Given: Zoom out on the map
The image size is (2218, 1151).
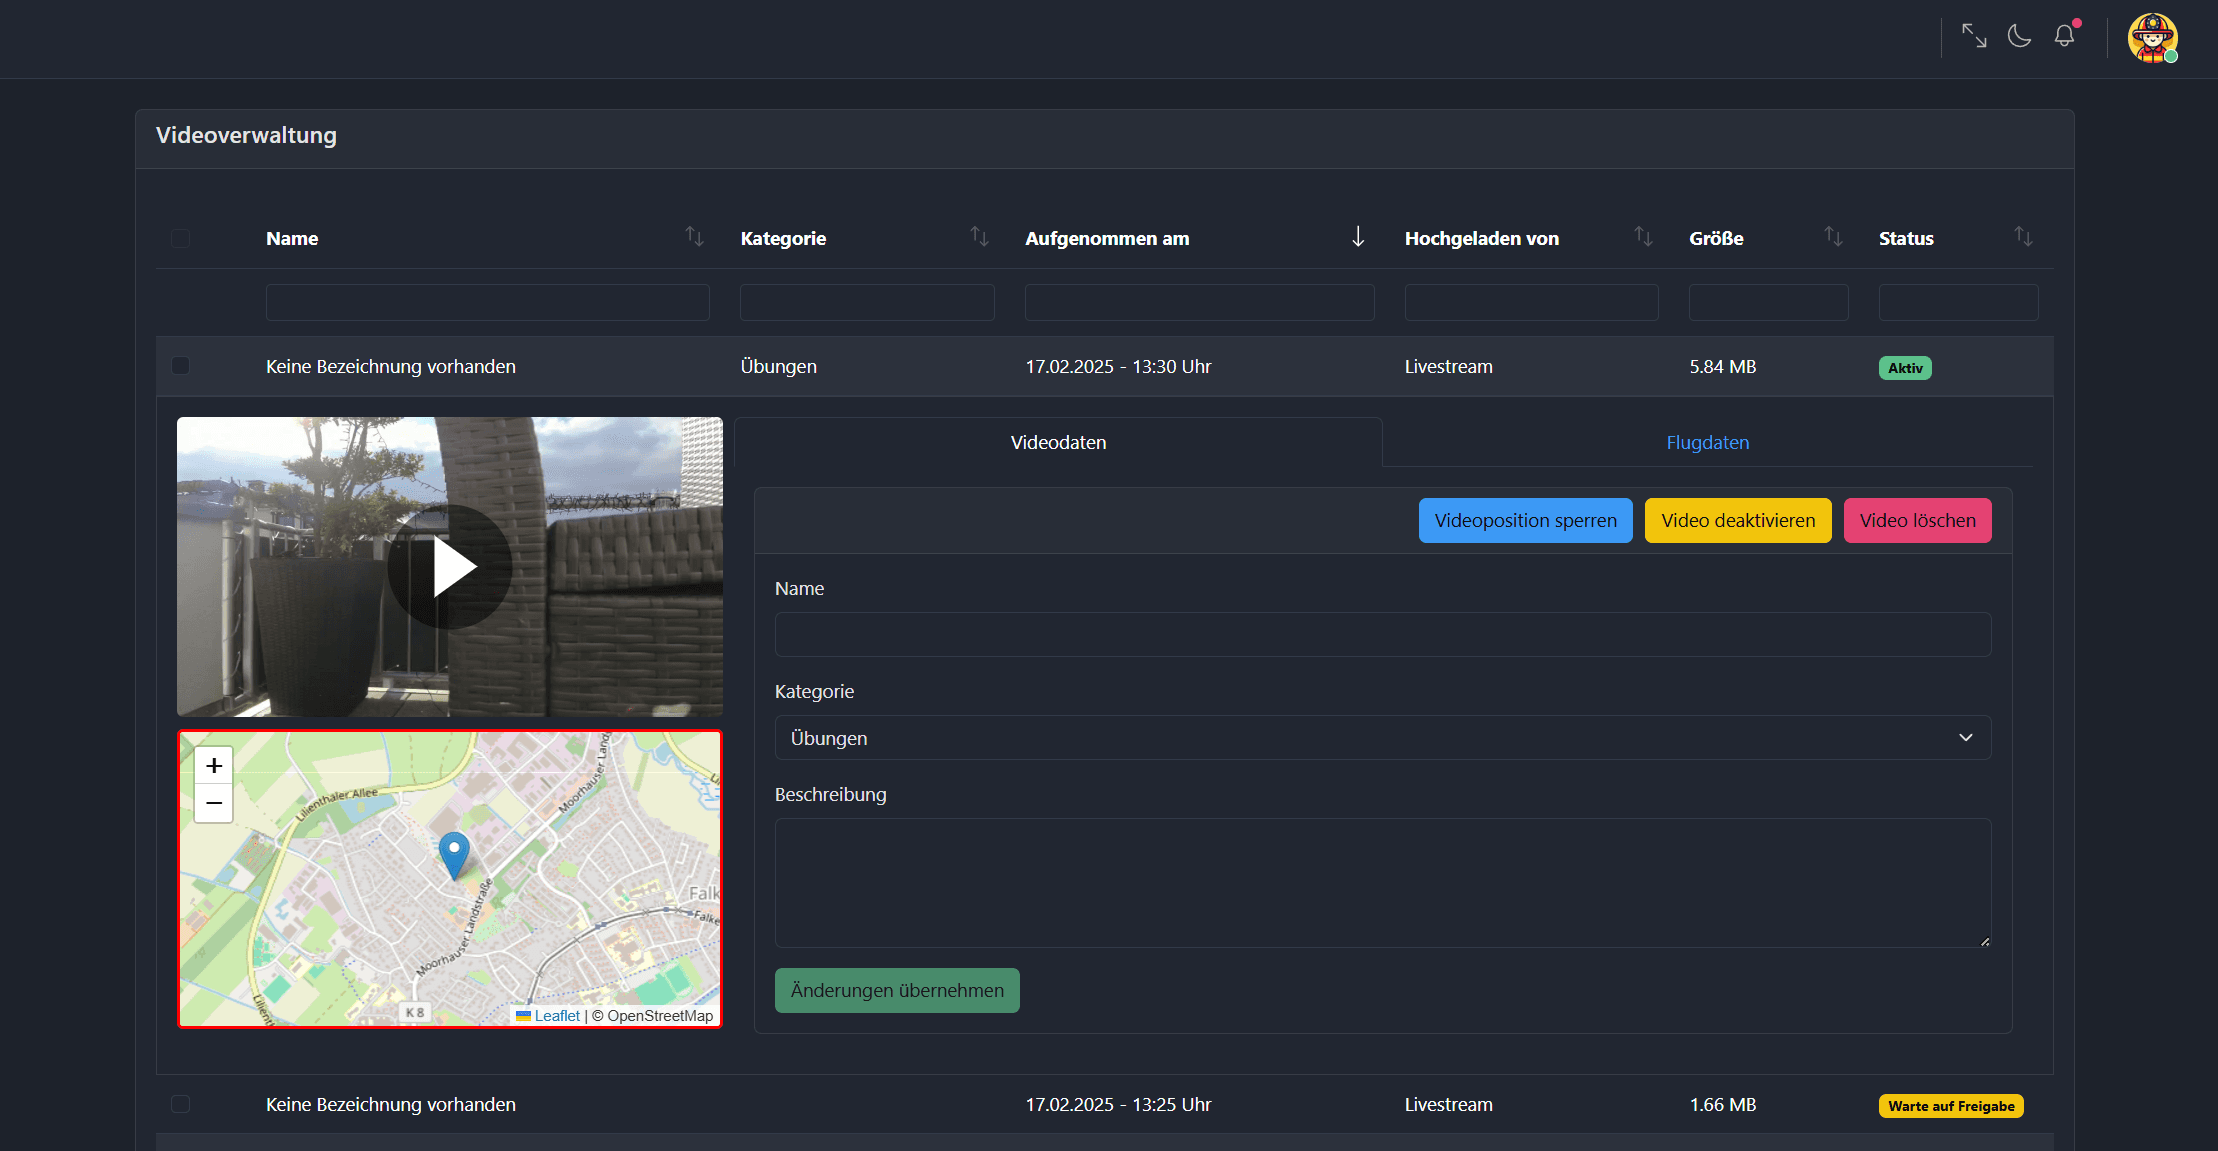Looking at the screenshot, I should coord(214,803).
